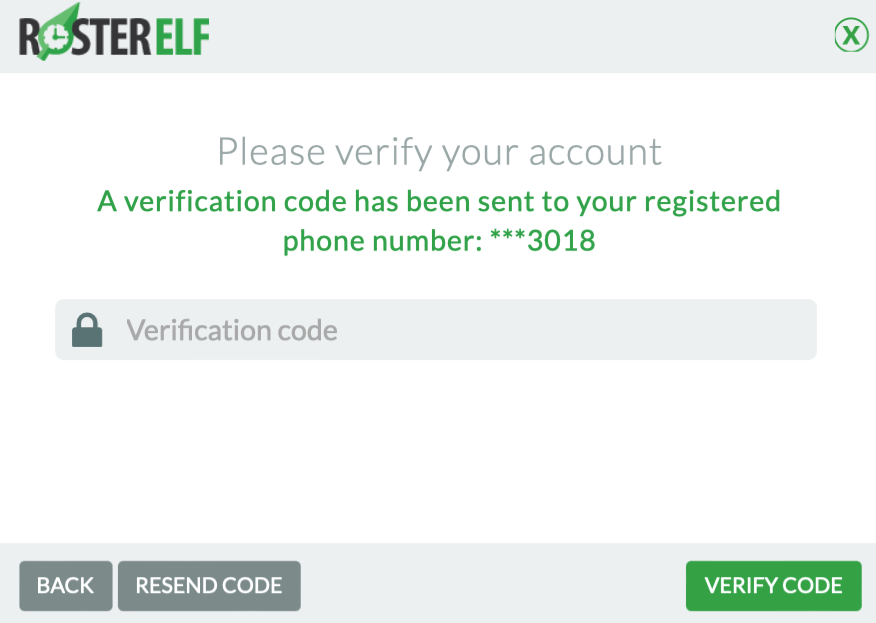The width and height of the screenshot is (876, 623).
Task: Click the empty area below the code field
Action: (438, 450)
